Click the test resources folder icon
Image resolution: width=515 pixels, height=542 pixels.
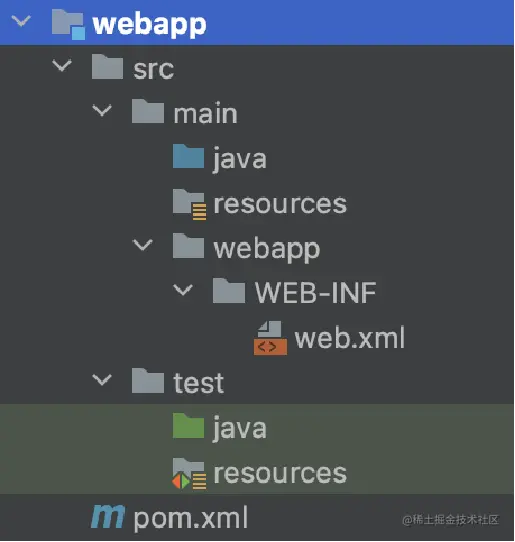[189, 474]
